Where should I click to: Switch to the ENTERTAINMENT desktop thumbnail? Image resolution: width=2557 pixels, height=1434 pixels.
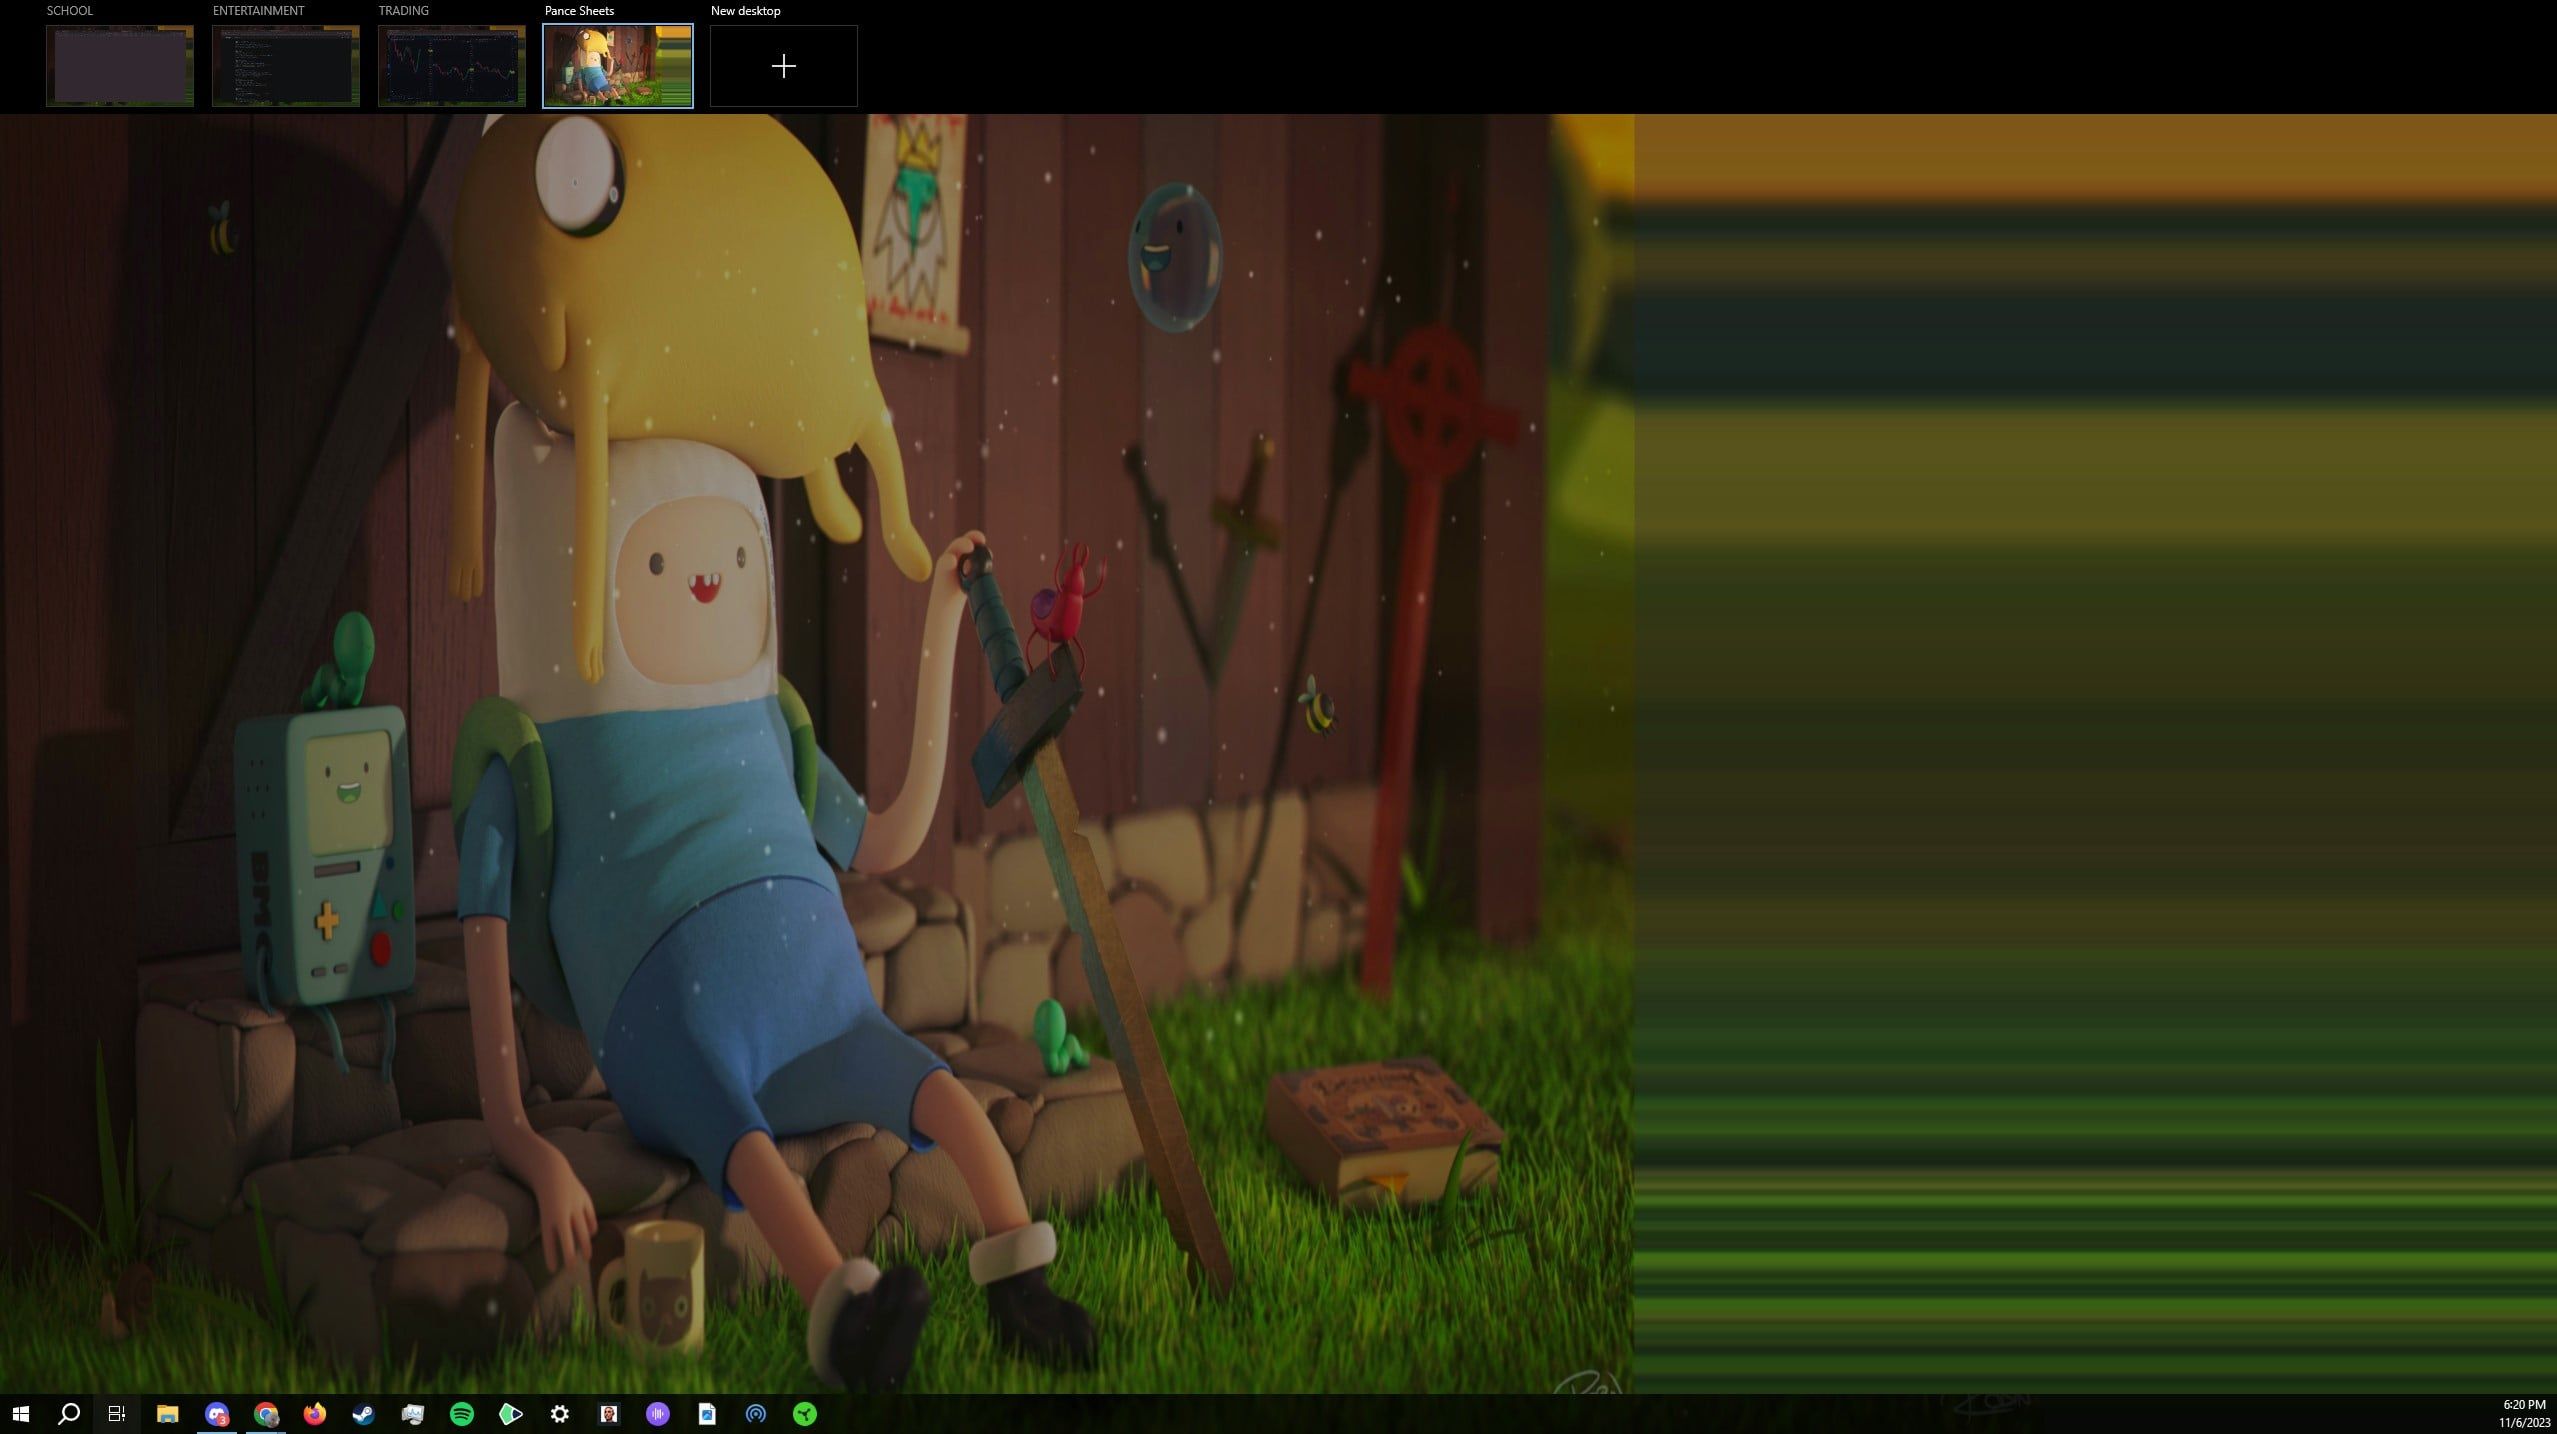point(286,66)
